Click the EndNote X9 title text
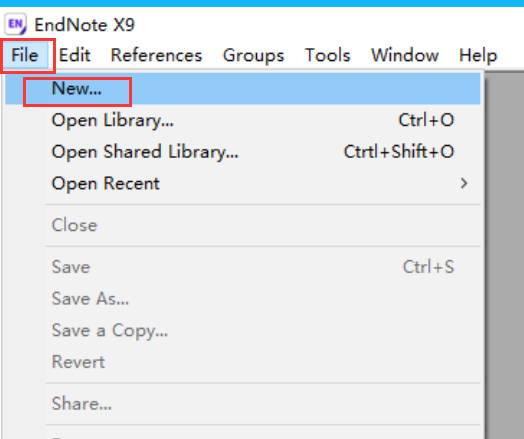Image resolution: width=524 pixels, height=439 pixels. tap(85, 25)
